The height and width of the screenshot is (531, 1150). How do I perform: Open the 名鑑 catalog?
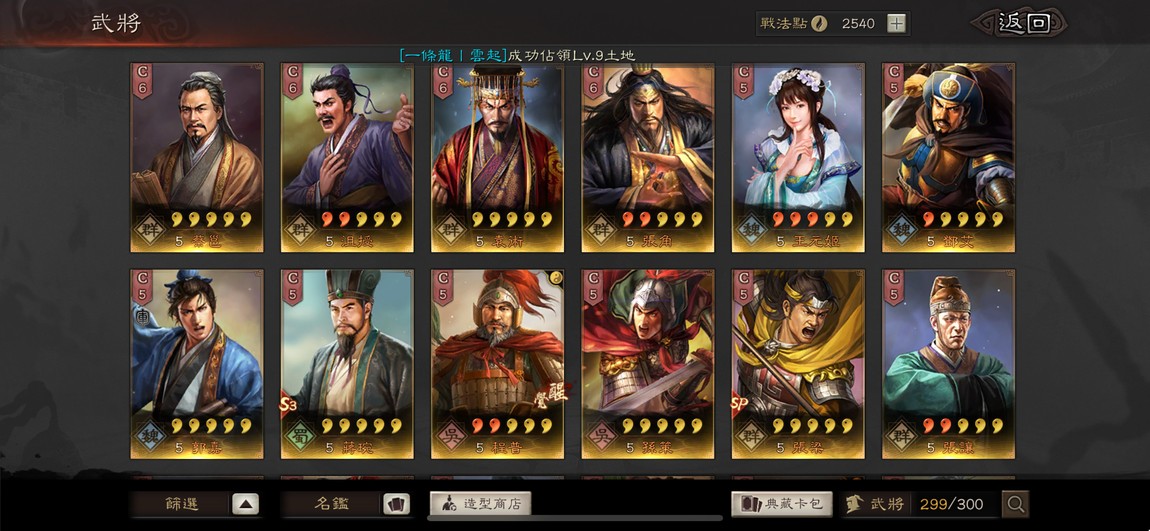[x=331, y=504]
